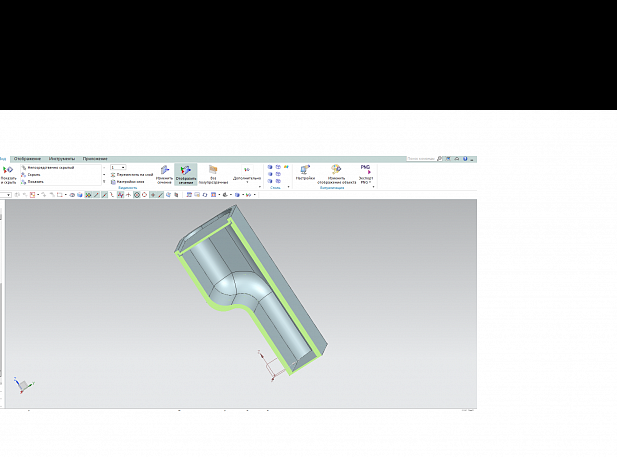Screen dimensions: 617x457
Task: Click Переместить на слой
Action: 132,174
